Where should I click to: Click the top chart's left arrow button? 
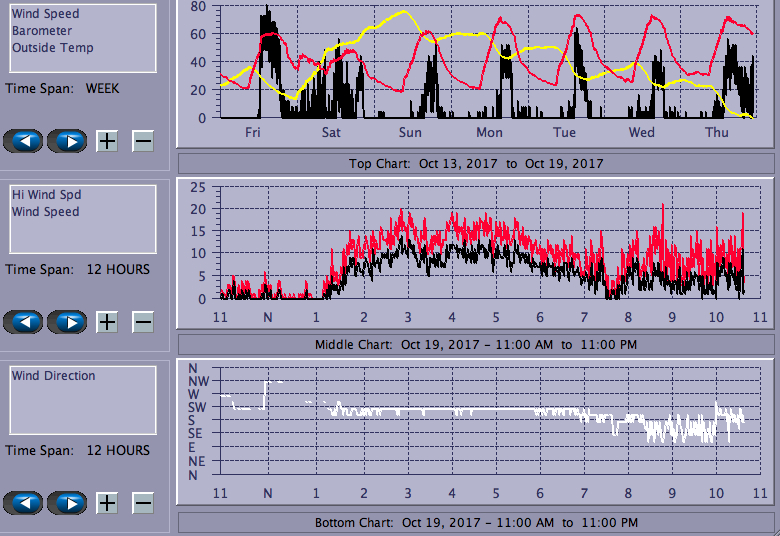click(x=24, y=141)
